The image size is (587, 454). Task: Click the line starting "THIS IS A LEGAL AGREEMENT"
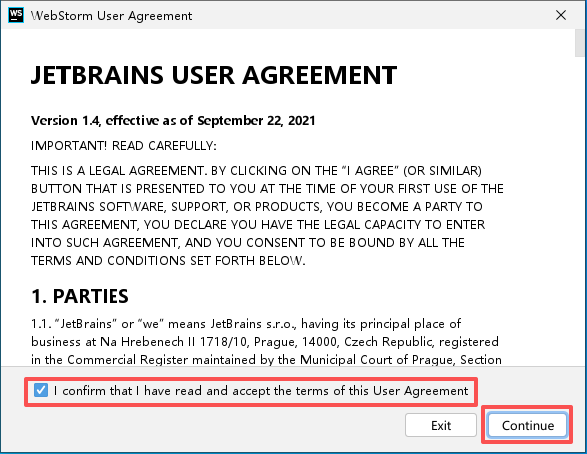(x=256, y=171)
